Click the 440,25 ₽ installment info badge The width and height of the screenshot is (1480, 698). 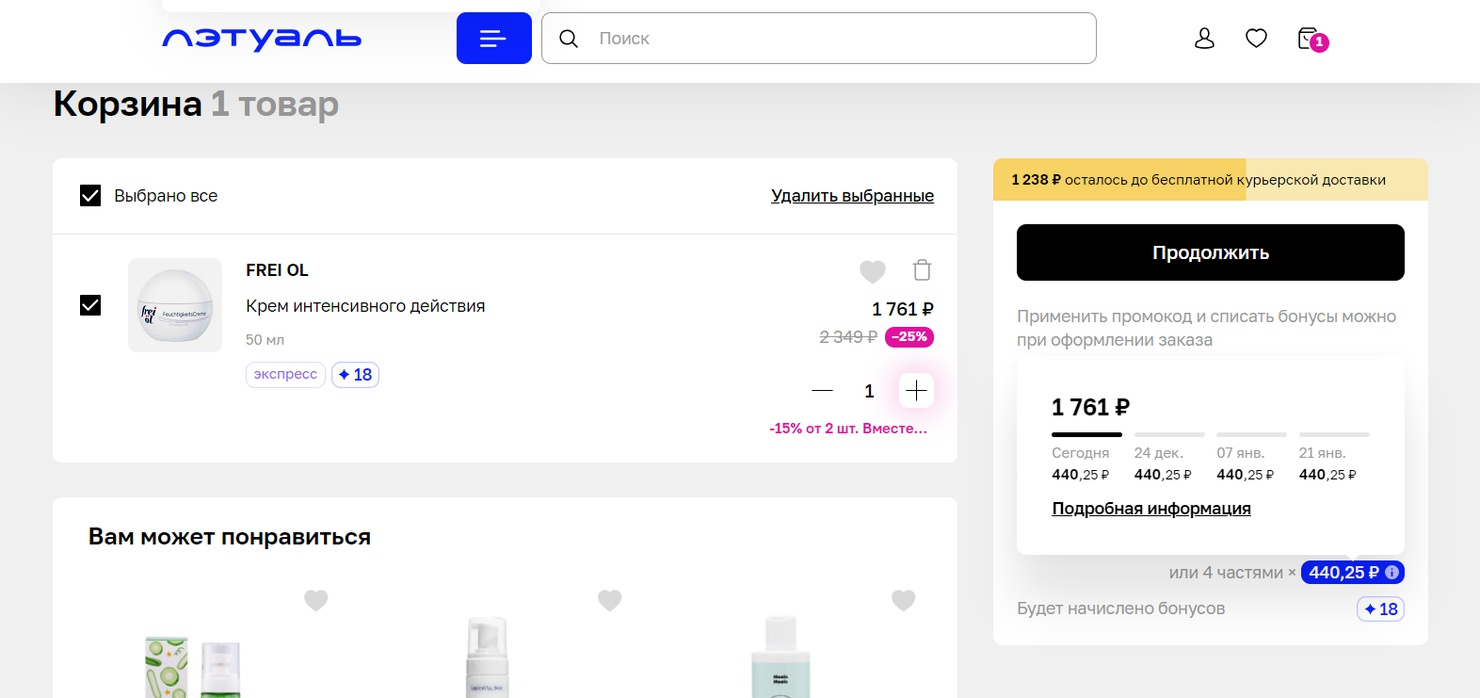pos(1352,573)
